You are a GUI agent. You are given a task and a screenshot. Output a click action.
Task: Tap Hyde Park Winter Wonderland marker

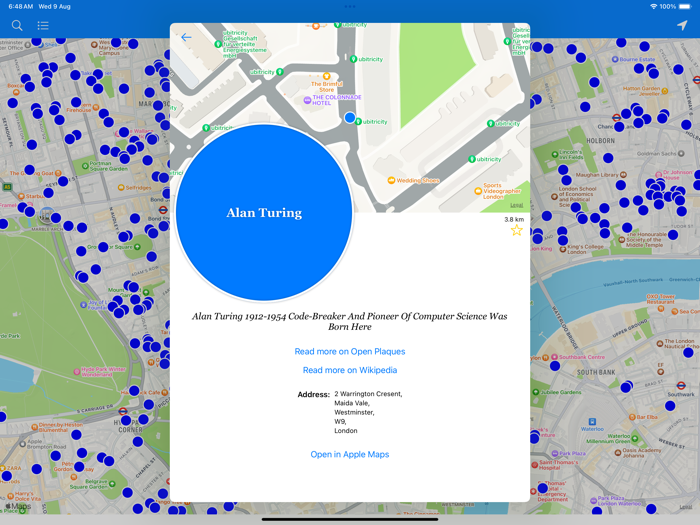pyautogui.click(x=77, y=371)
